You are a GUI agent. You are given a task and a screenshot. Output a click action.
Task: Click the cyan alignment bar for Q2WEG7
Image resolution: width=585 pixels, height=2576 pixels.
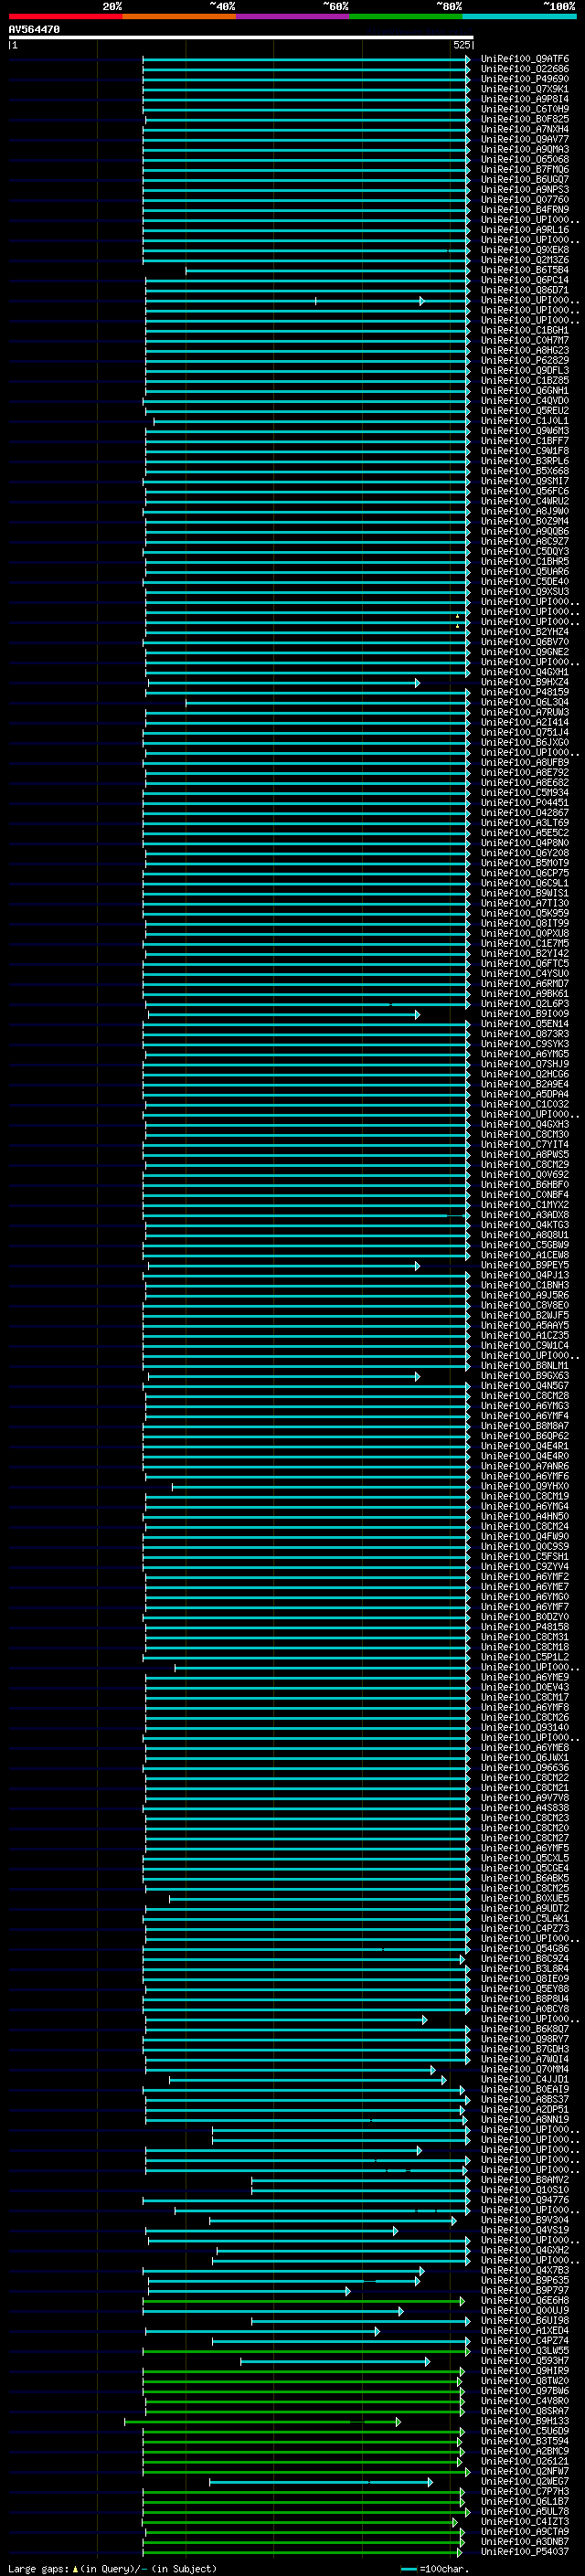tap(321, 2481)
